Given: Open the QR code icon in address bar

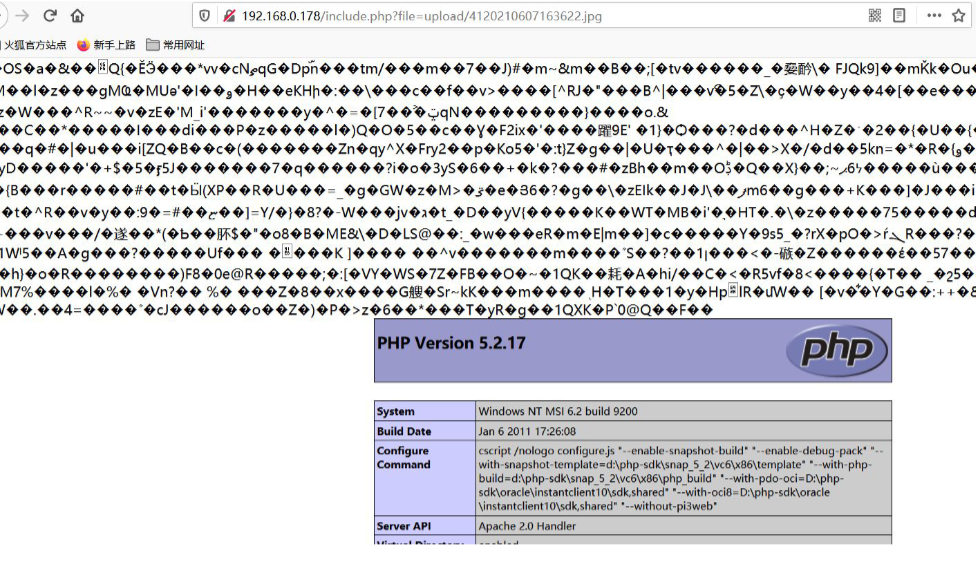Looking at the screenshot, I should [875, 16].
